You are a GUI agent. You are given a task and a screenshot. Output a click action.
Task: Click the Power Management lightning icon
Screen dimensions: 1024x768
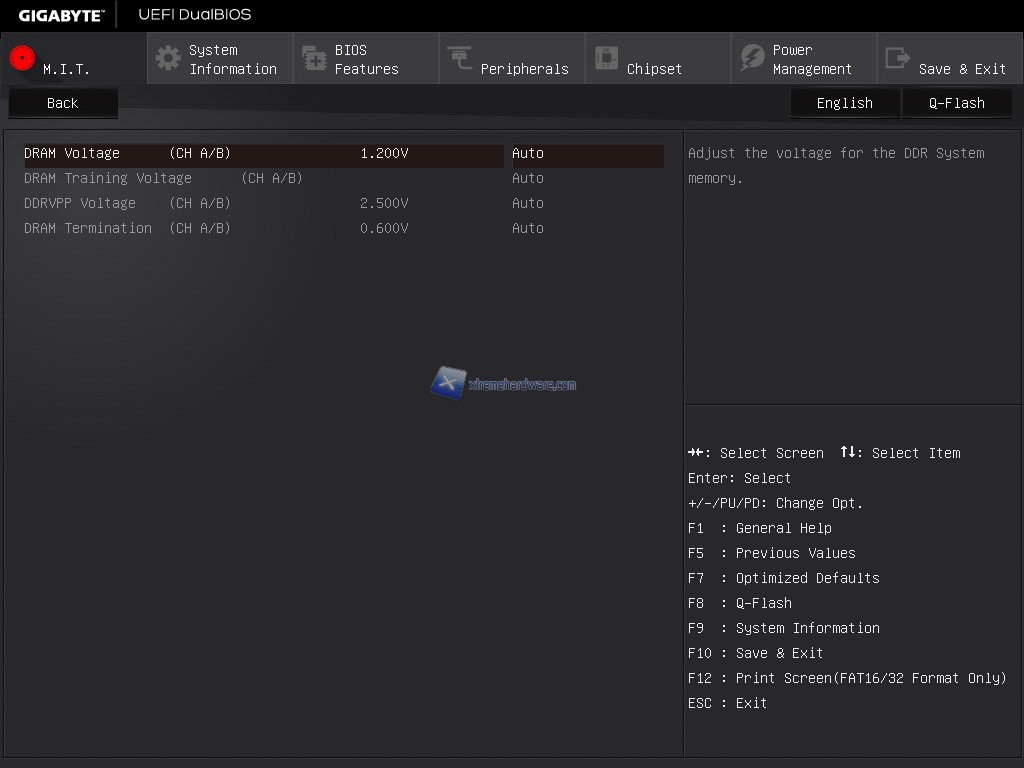(x=752, y=58)
